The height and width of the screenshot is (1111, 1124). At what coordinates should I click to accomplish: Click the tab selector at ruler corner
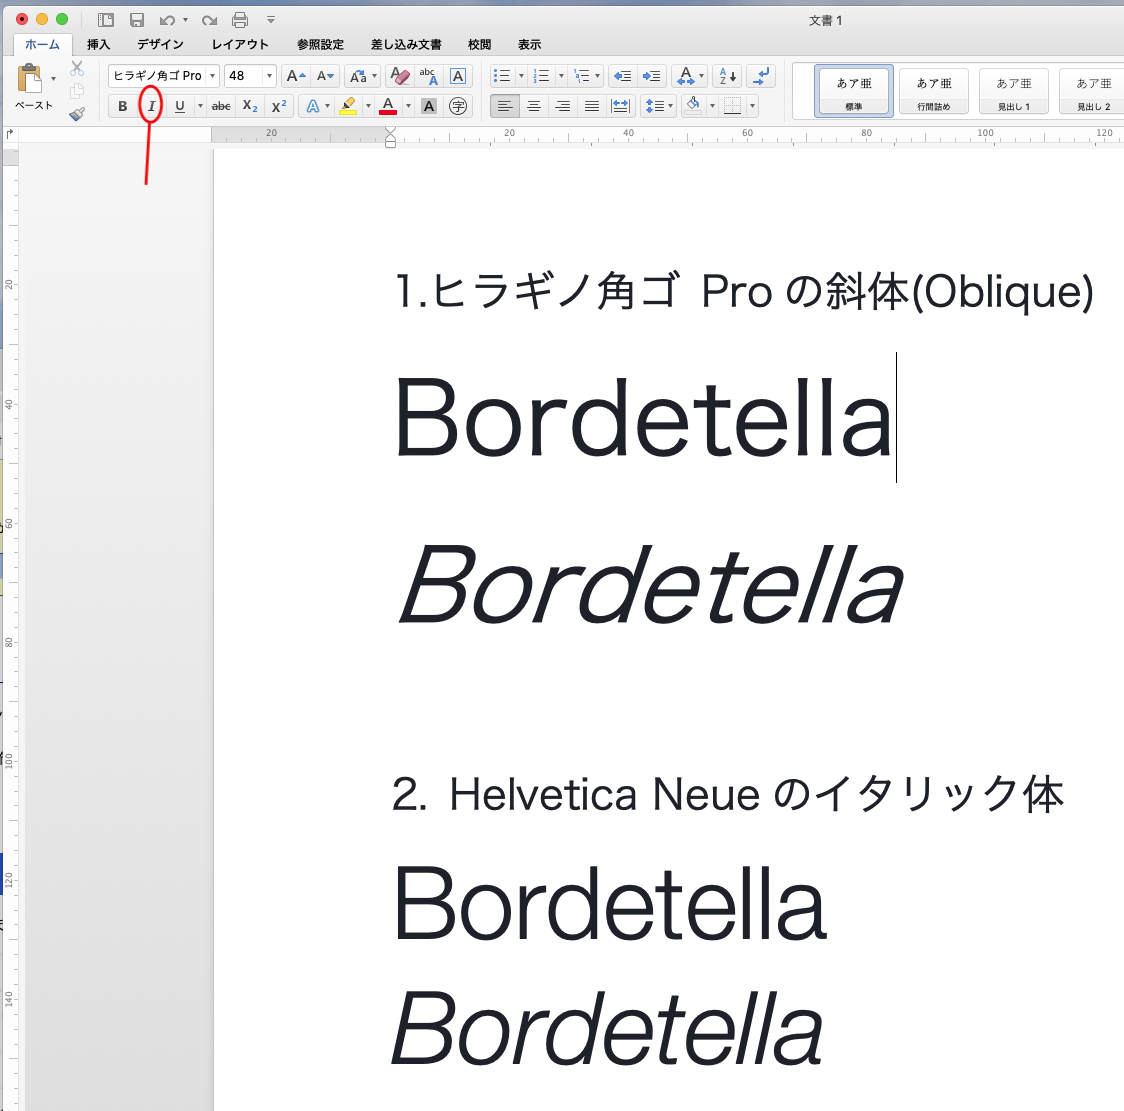(10, 134)
